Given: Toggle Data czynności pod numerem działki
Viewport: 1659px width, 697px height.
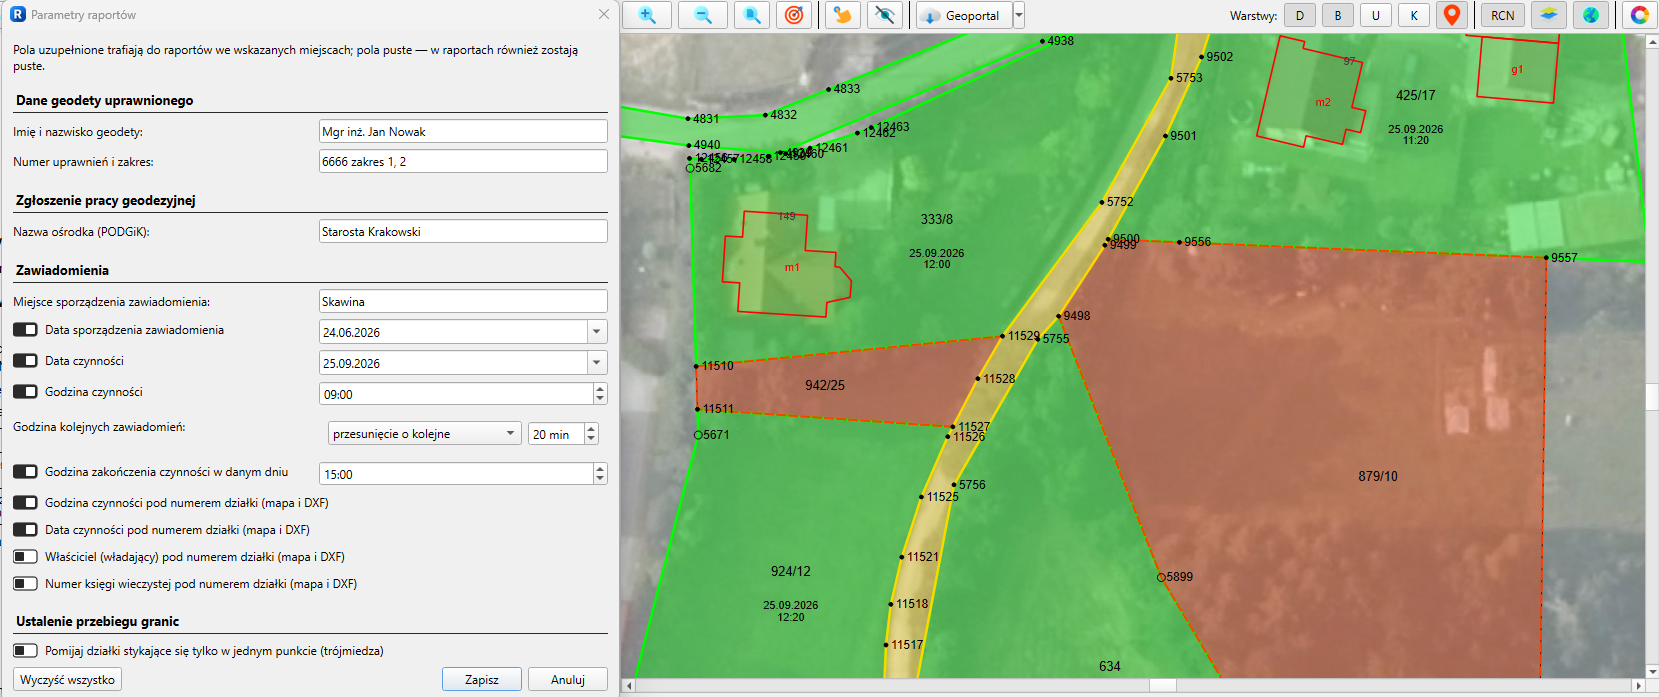Looking at the screenshot, I should (25, 530).
